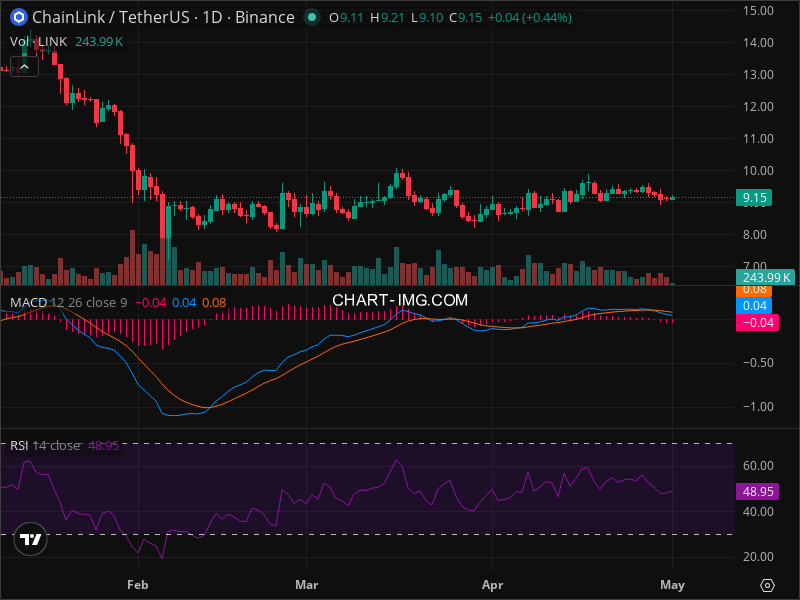
Task: Click the volume value 243.99 K in legend
Action: (x=99, y=42)
